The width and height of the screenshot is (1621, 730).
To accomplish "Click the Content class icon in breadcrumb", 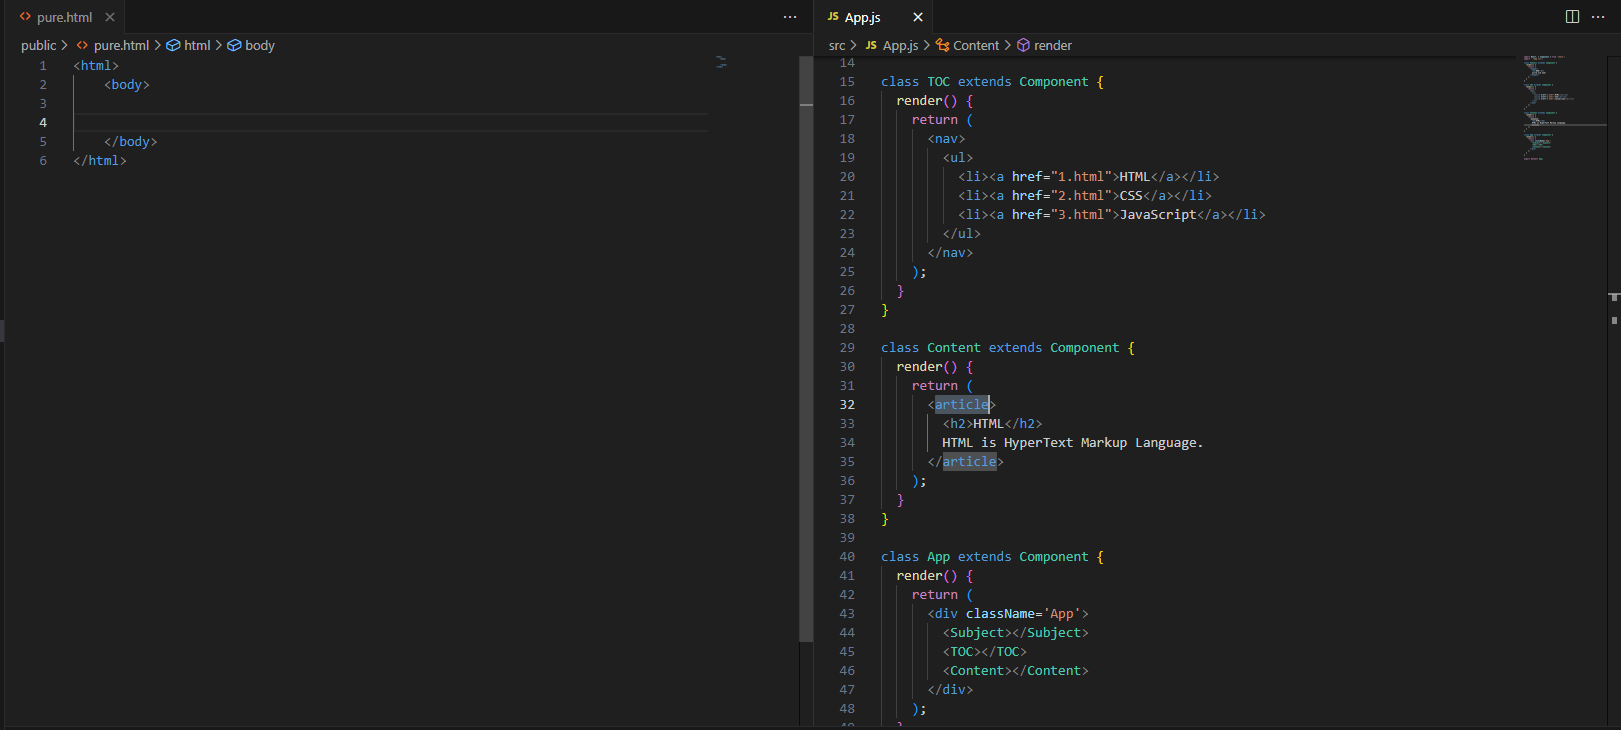I will pyautogui.click(x=942, y=45).
